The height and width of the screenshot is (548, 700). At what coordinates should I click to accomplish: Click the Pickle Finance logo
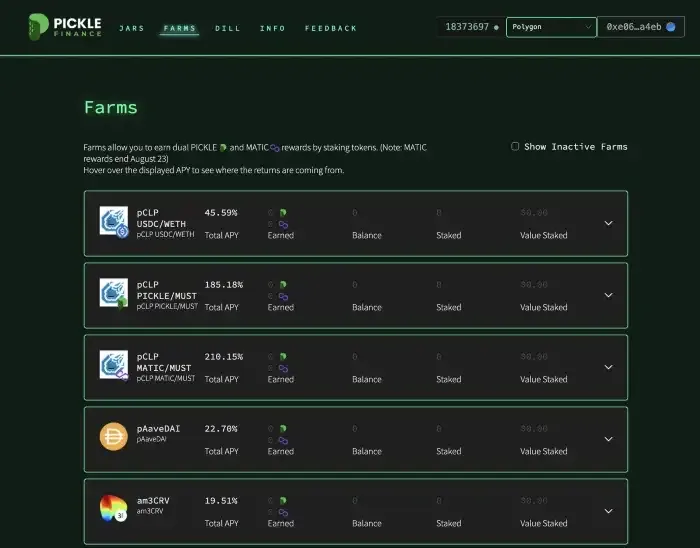pos(65,27)
